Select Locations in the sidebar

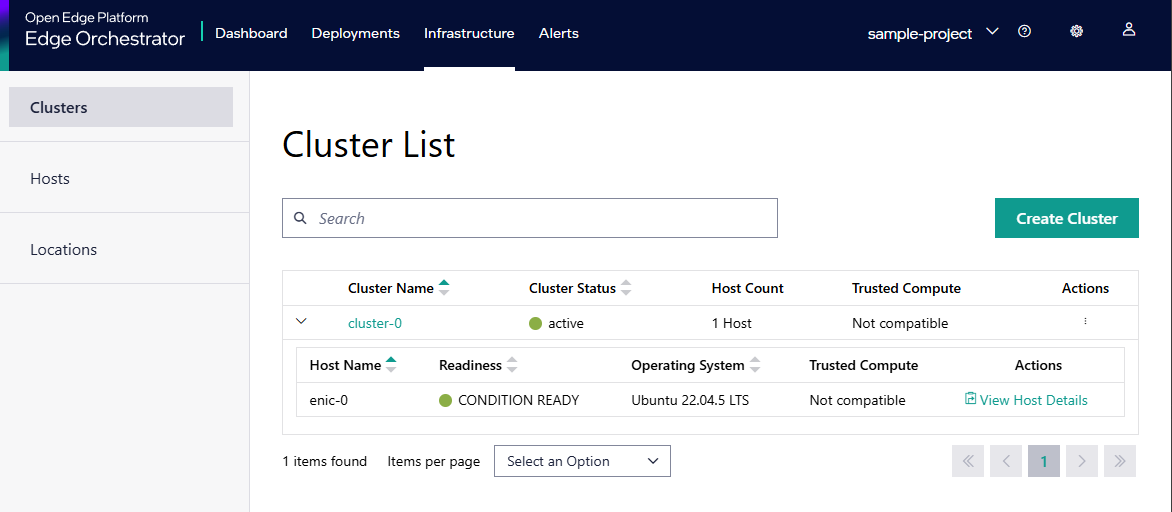coord(63,249)
